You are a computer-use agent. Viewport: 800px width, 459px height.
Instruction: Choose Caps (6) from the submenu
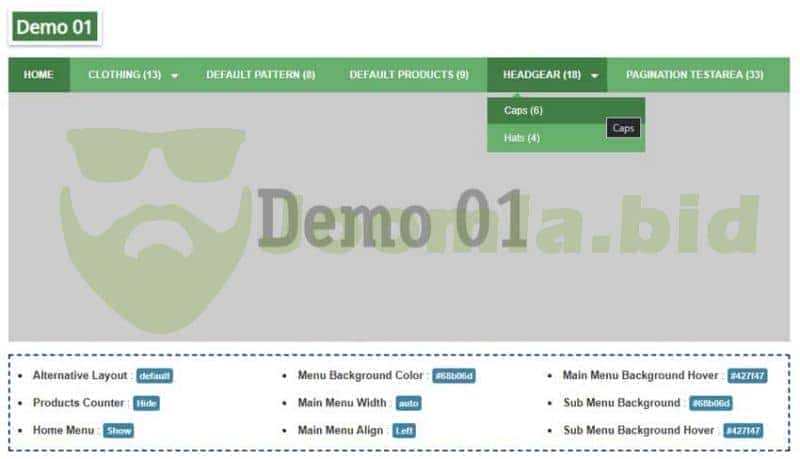click(x=523, y=111)
